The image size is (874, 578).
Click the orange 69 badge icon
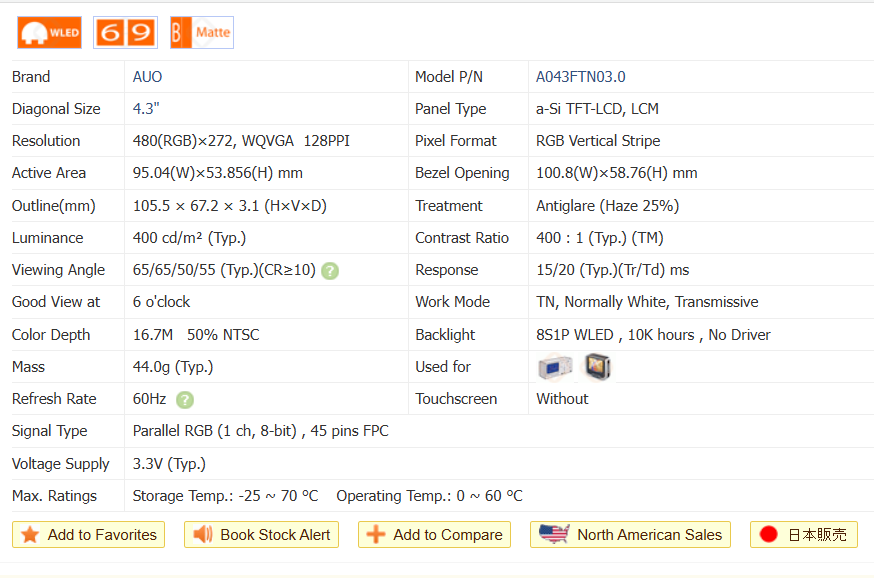[126, 33]
